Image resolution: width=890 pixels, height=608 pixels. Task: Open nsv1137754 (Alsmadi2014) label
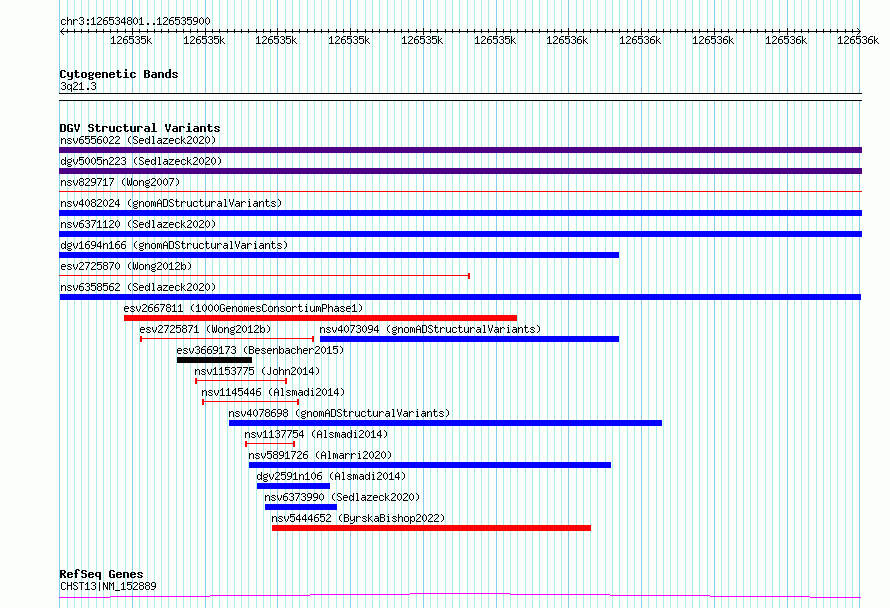[x=316, y=434]
